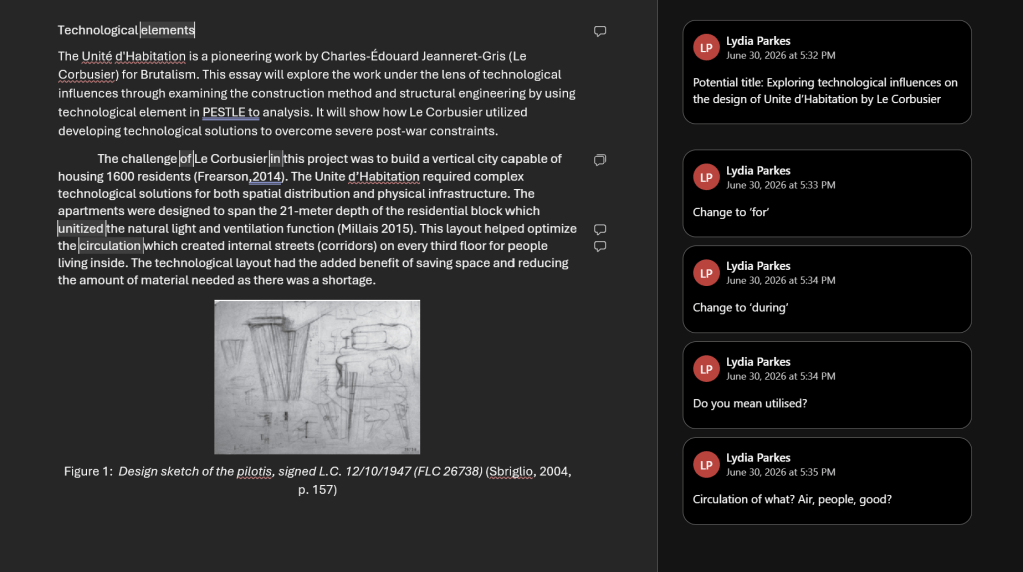The height and width of the screenshot is (572, 1023).
Task: Click the highlighted word 'unitized'
Action: [81, 228]
